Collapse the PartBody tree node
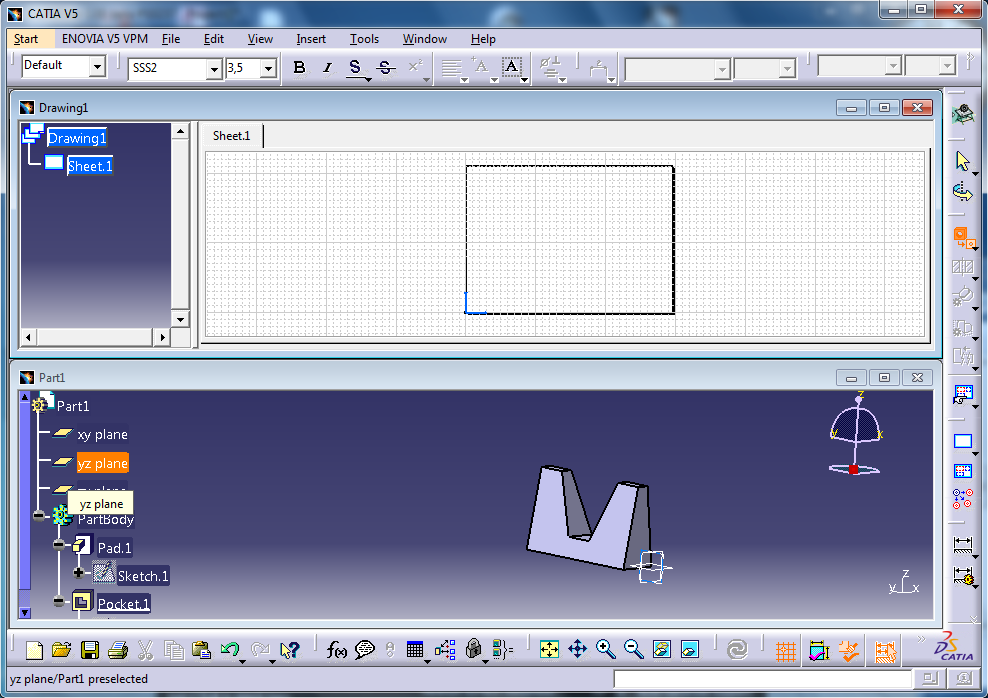This screenshot has height=698, width=988. [x=39, y=516]
